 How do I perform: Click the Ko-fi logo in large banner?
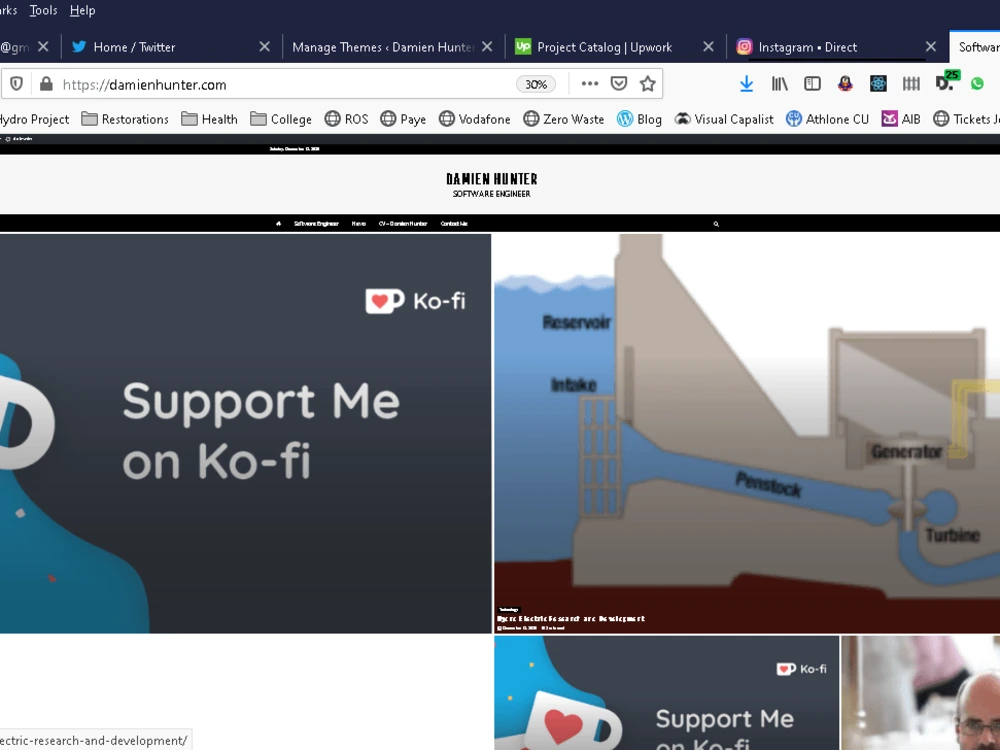click(415, 301)
